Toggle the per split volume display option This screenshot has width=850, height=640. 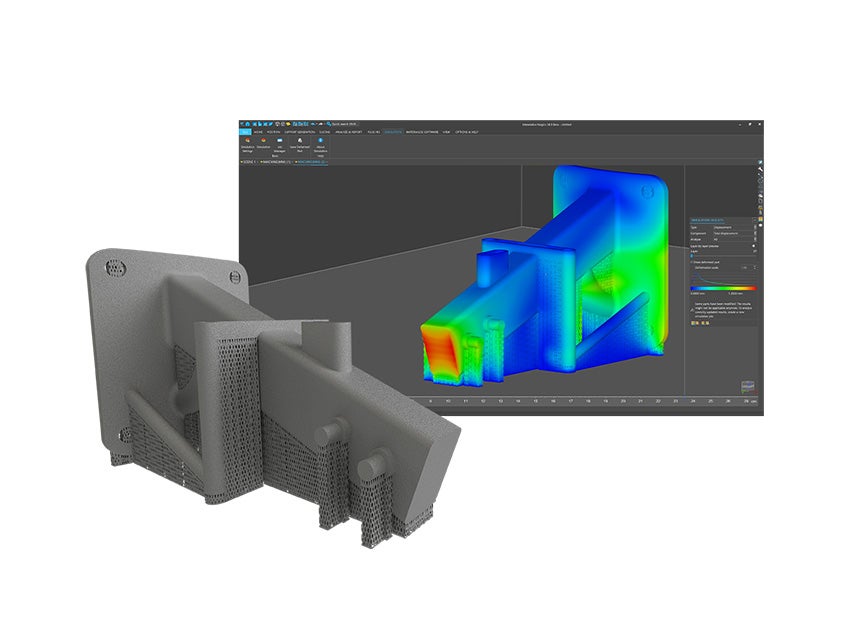(754, 245)
